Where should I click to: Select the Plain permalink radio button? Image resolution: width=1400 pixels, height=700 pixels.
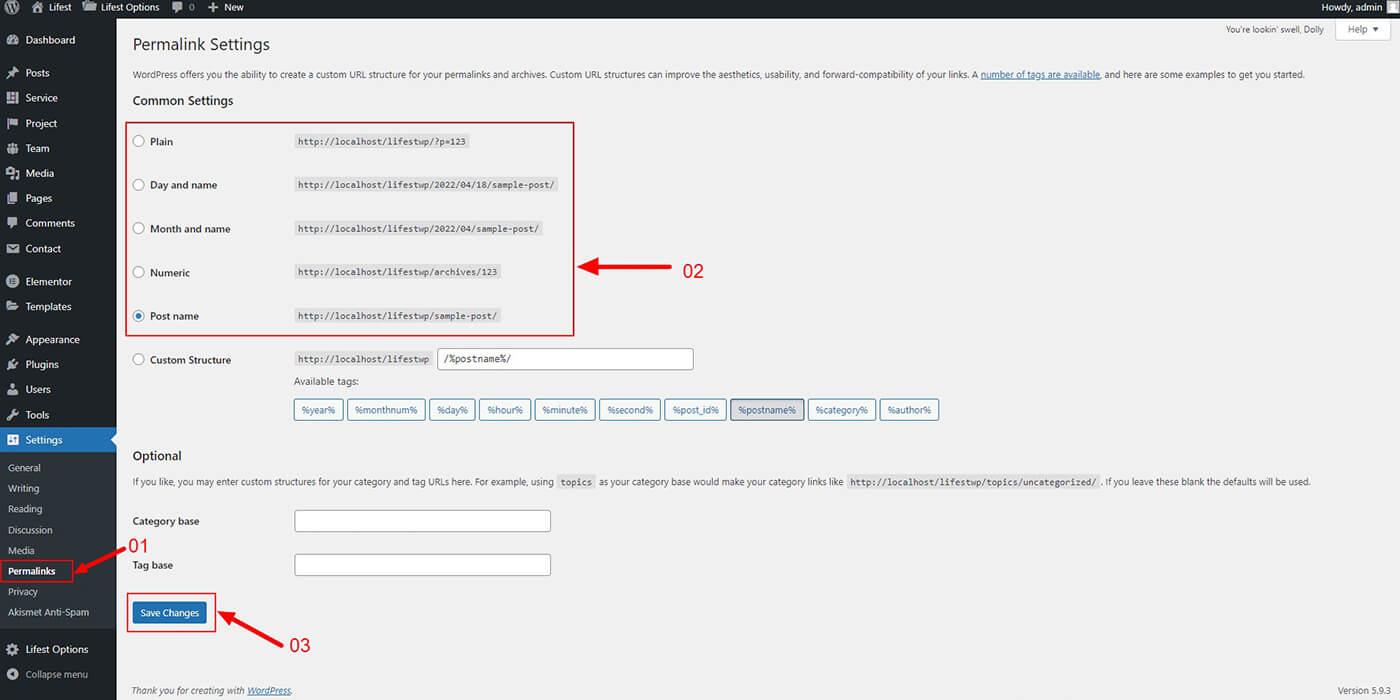pyautogui.click(x=139, y=141)
